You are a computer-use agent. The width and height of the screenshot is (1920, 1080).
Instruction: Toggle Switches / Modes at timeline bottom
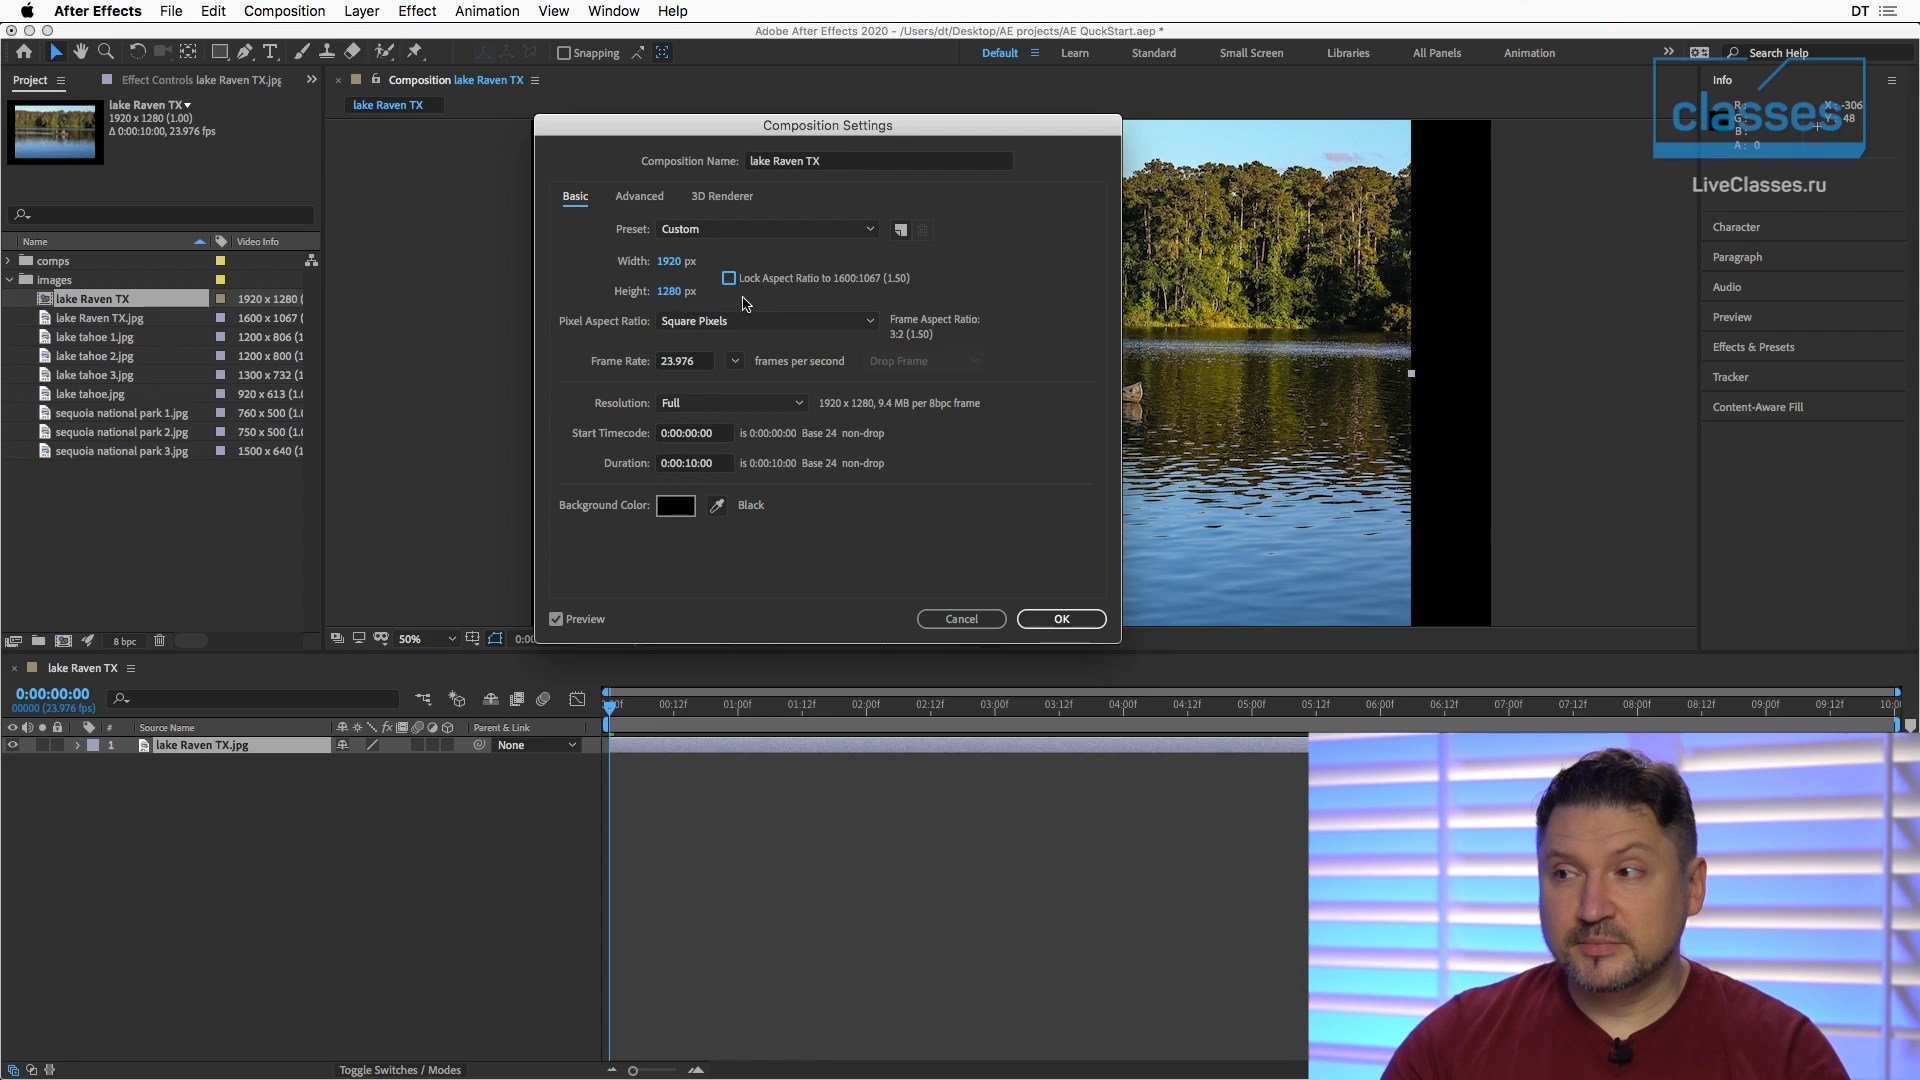click(x=400, y=1070)
